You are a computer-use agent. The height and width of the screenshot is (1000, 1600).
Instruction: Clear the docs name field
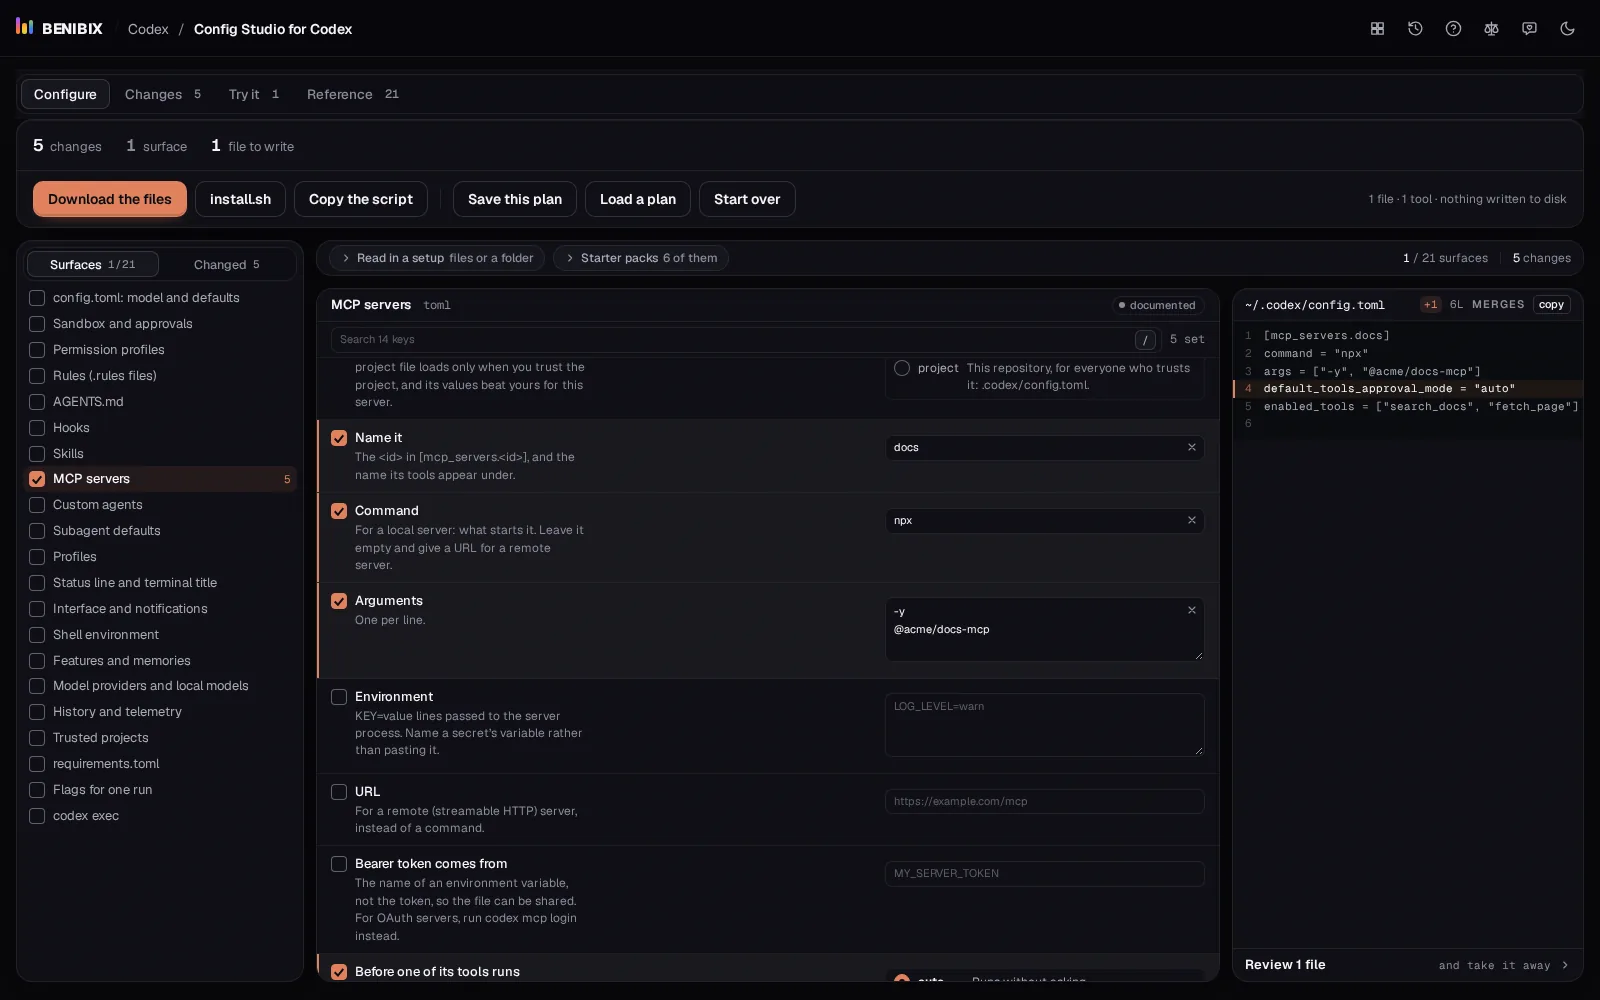click(1191, 448)
